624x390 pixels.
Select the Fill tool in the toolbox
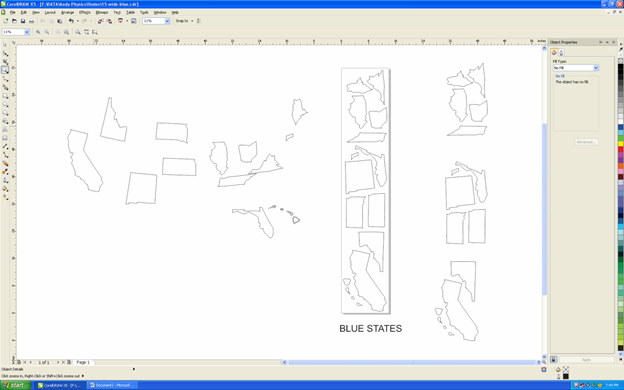tap(5, 189)
